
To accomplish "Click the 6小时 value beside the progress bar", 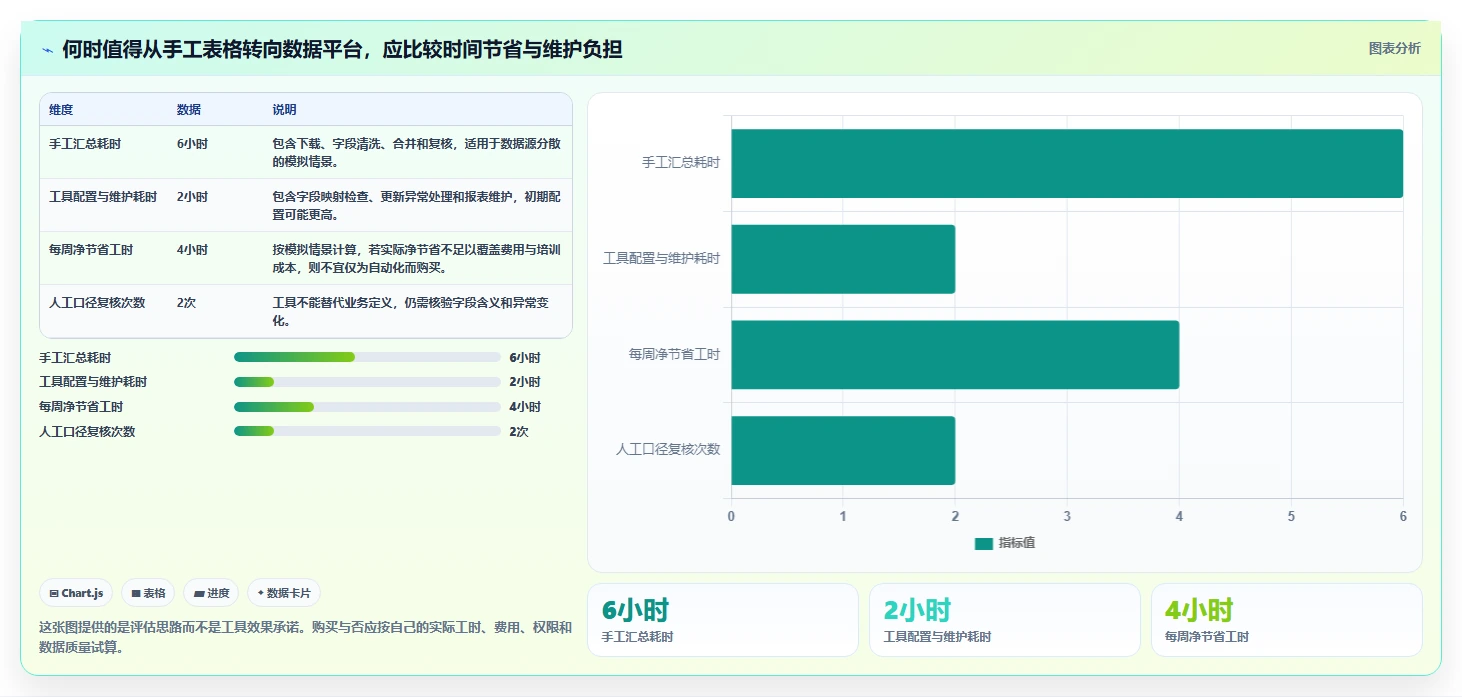I will (x=525, y=357).
